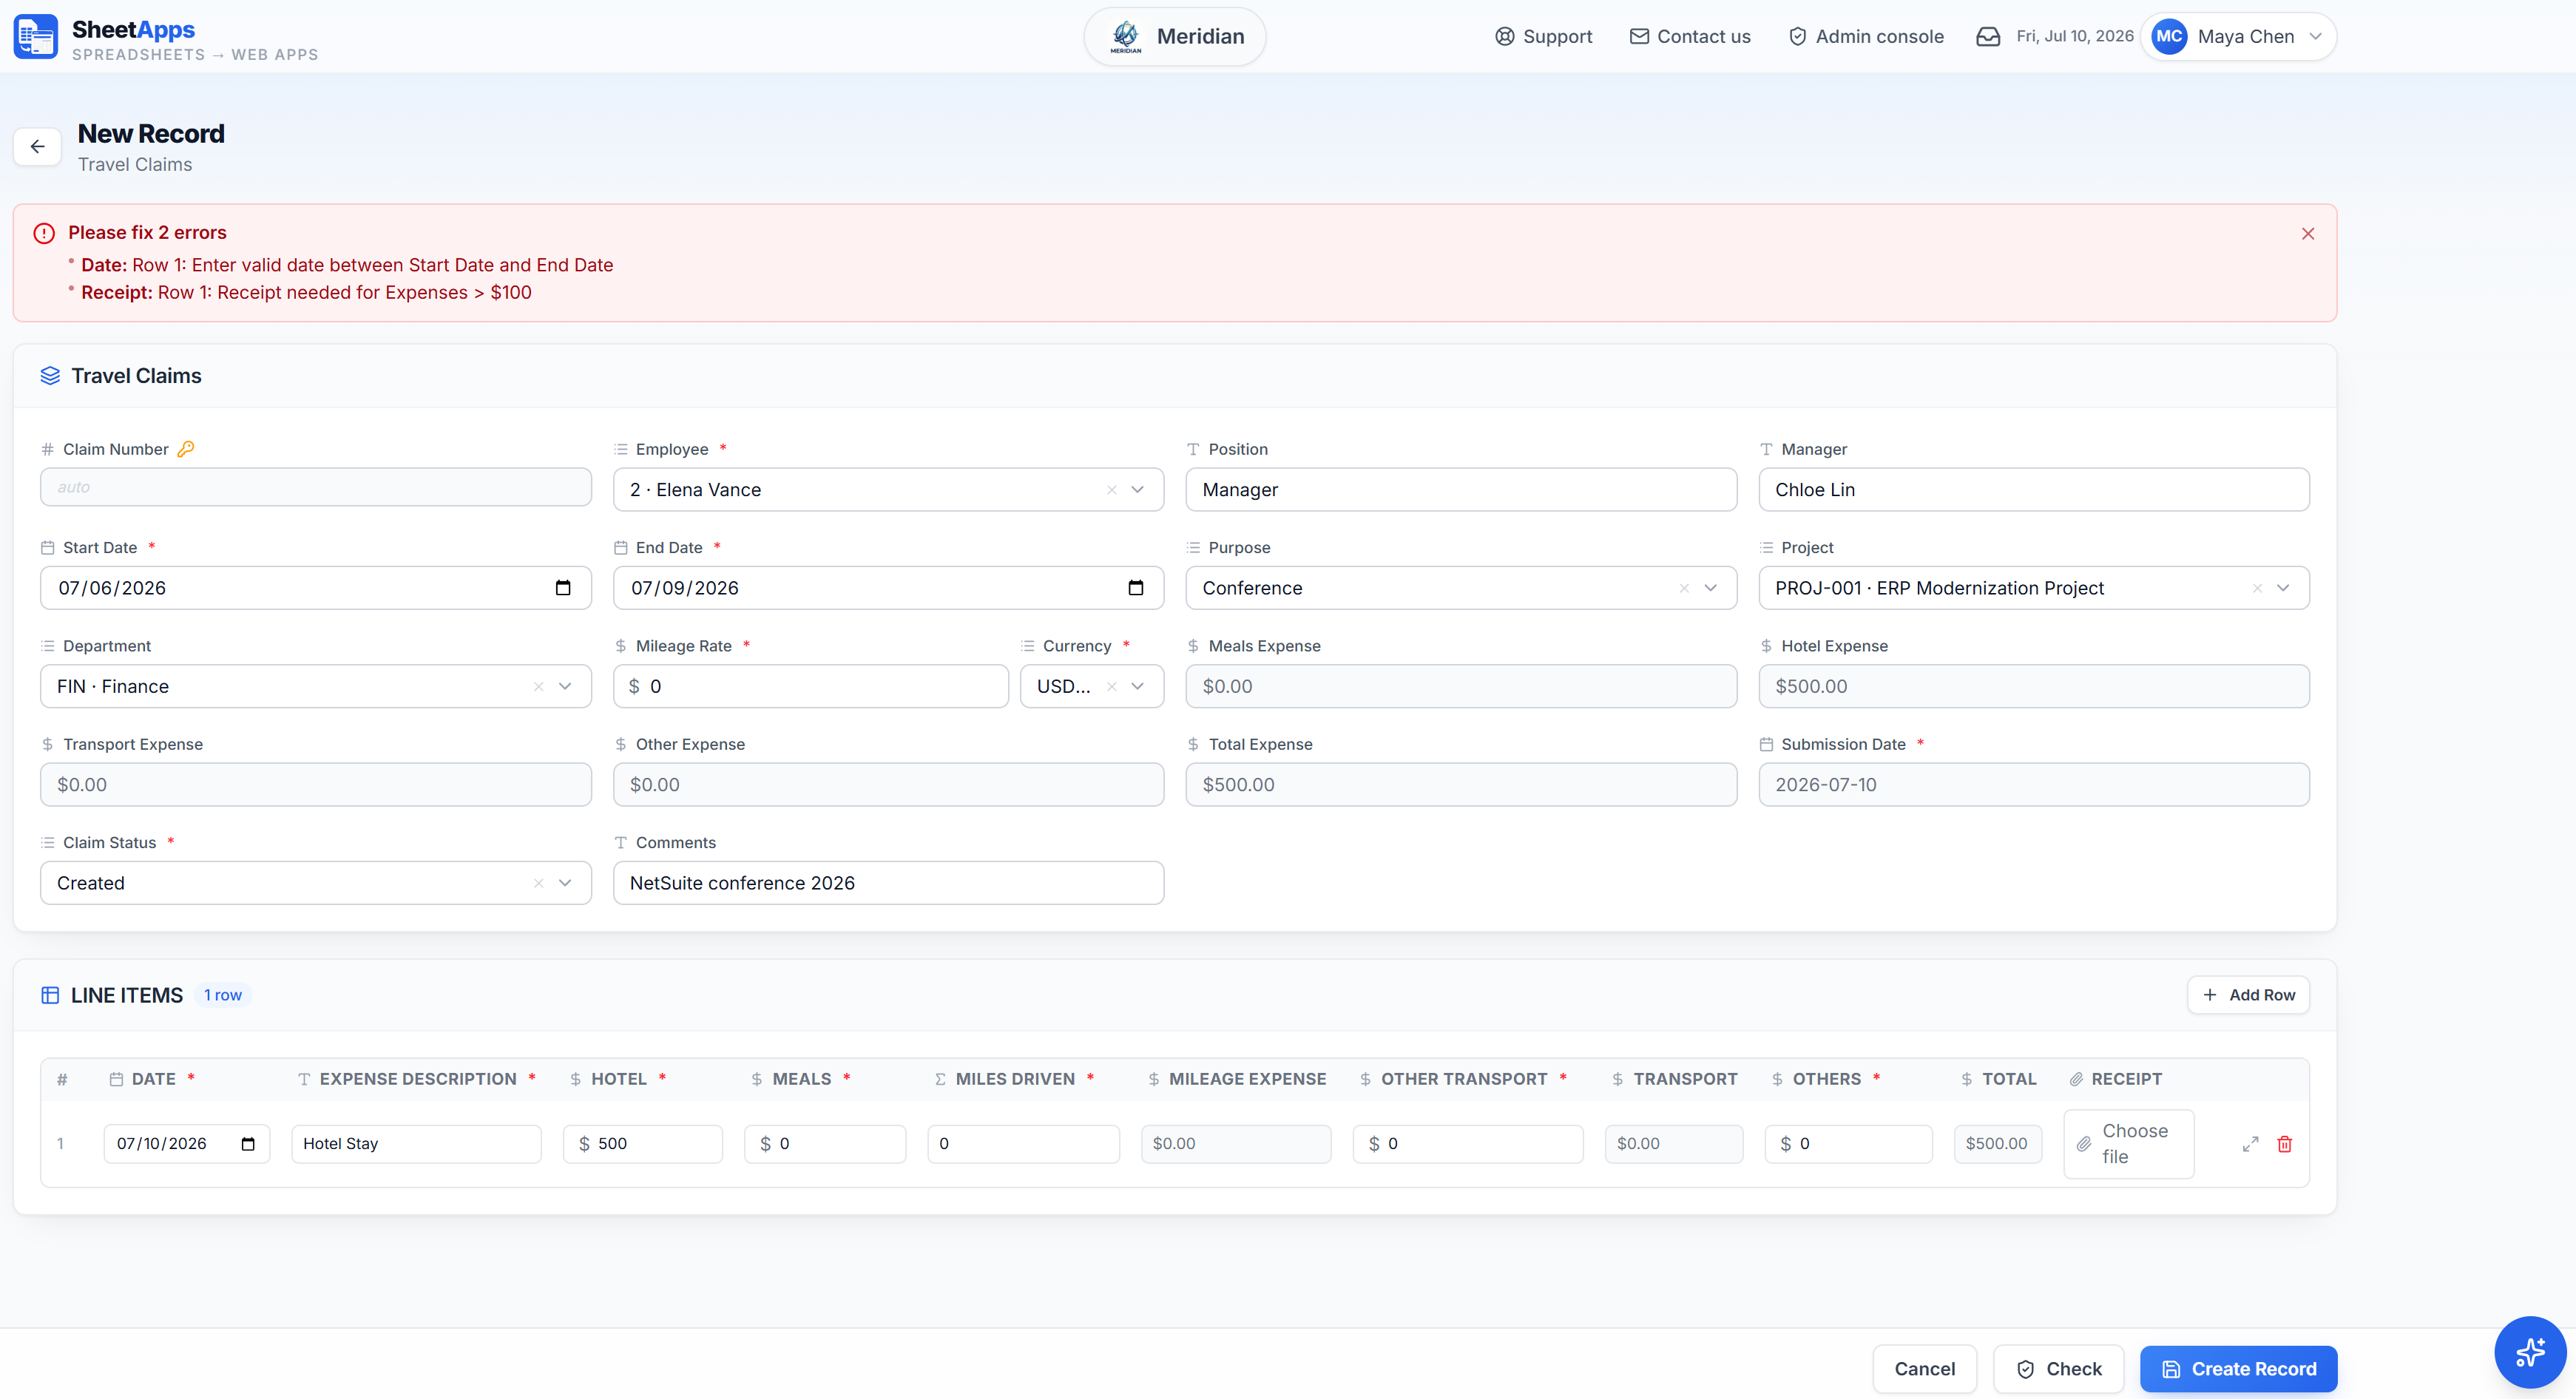Open Start Date calendar picker
This screenshot has width=2576, height=1399.
click(x=563, y=588)
